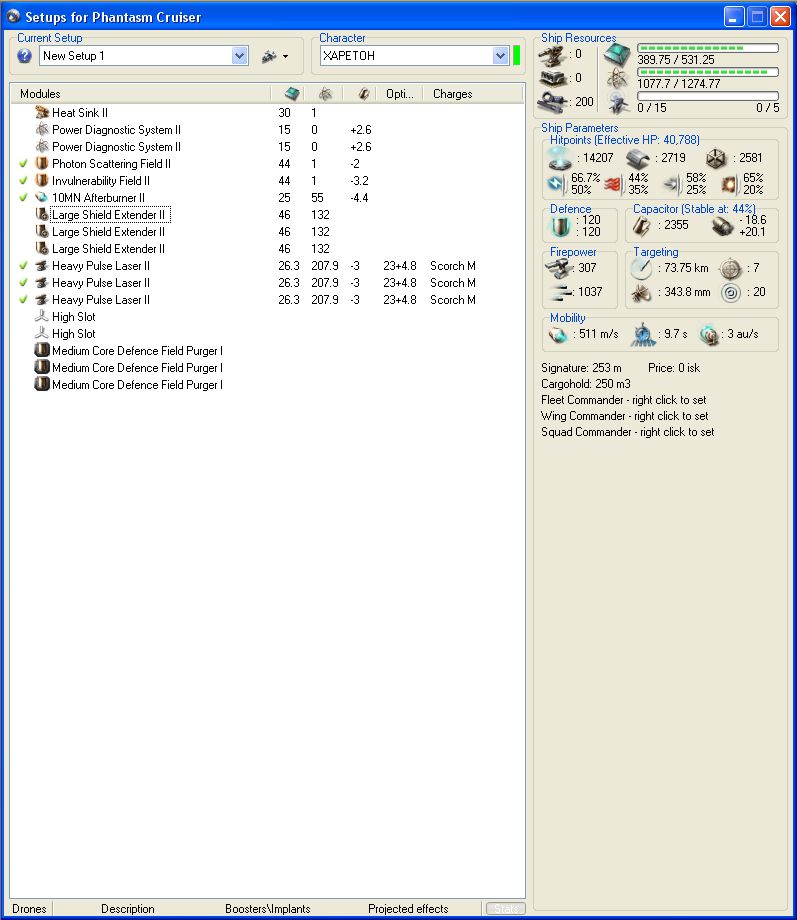This screenshot has height=920, width=797.
Task: Click the CPU usage progress bar
Action: coord(708,48)
